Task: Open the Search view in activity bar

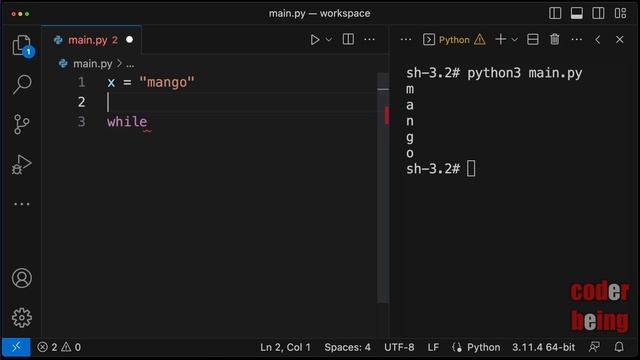Action: pyautogui.click(x=22, y=84)
